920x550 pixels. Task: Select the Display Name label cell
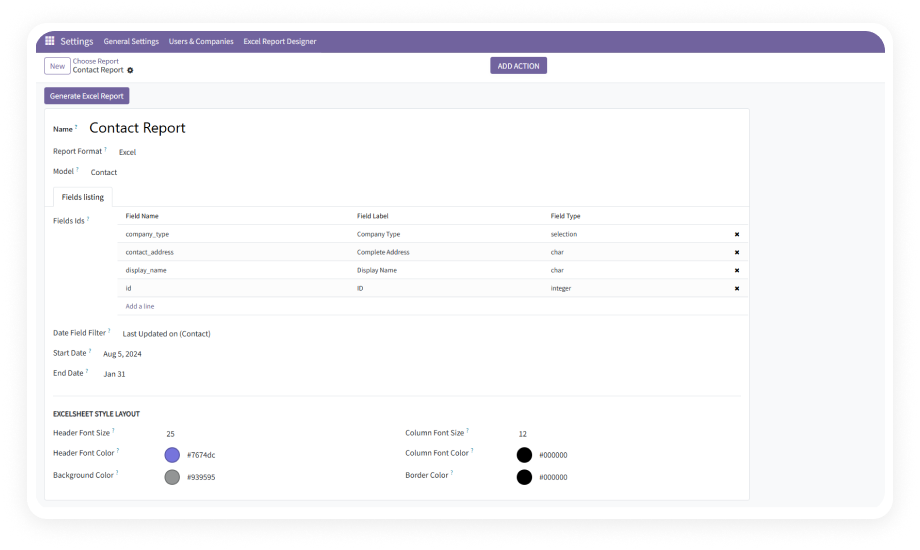tap(377, 271)
